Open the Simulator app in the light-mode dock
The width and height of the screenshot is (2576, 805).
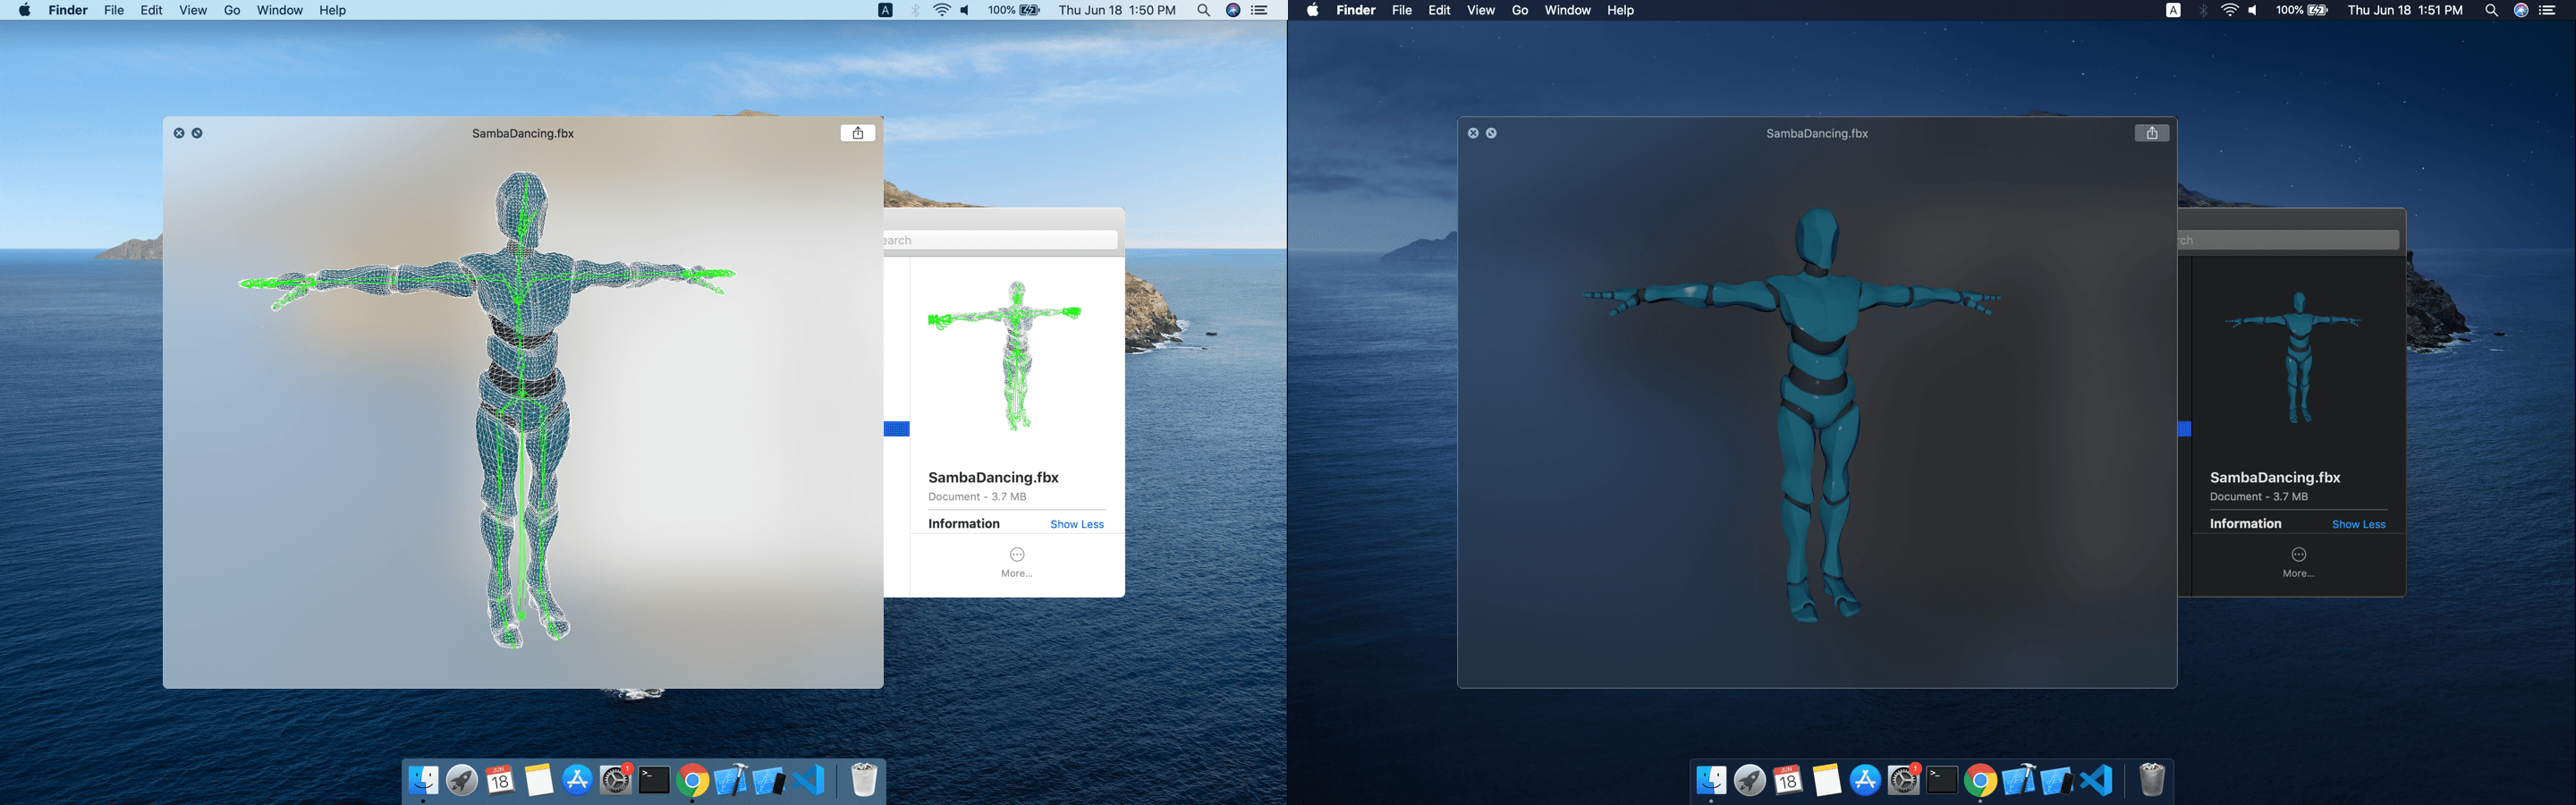pos(769,780)
